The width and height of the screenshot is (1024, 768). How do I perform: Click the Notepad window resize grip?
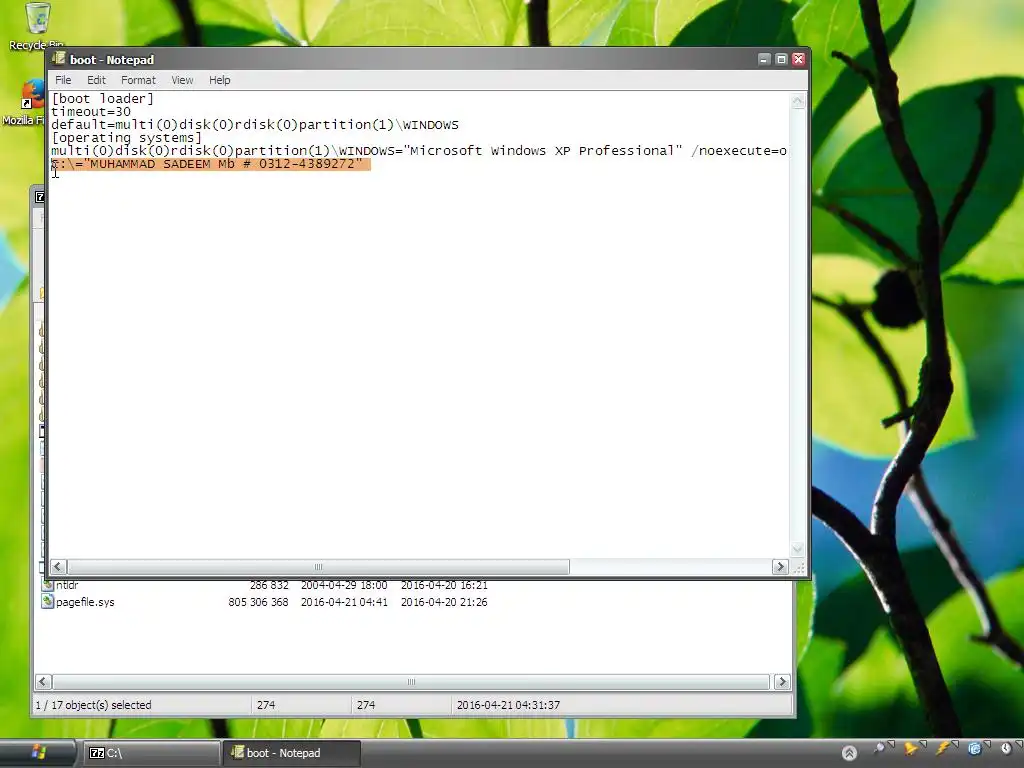click(x=798, y=568)
